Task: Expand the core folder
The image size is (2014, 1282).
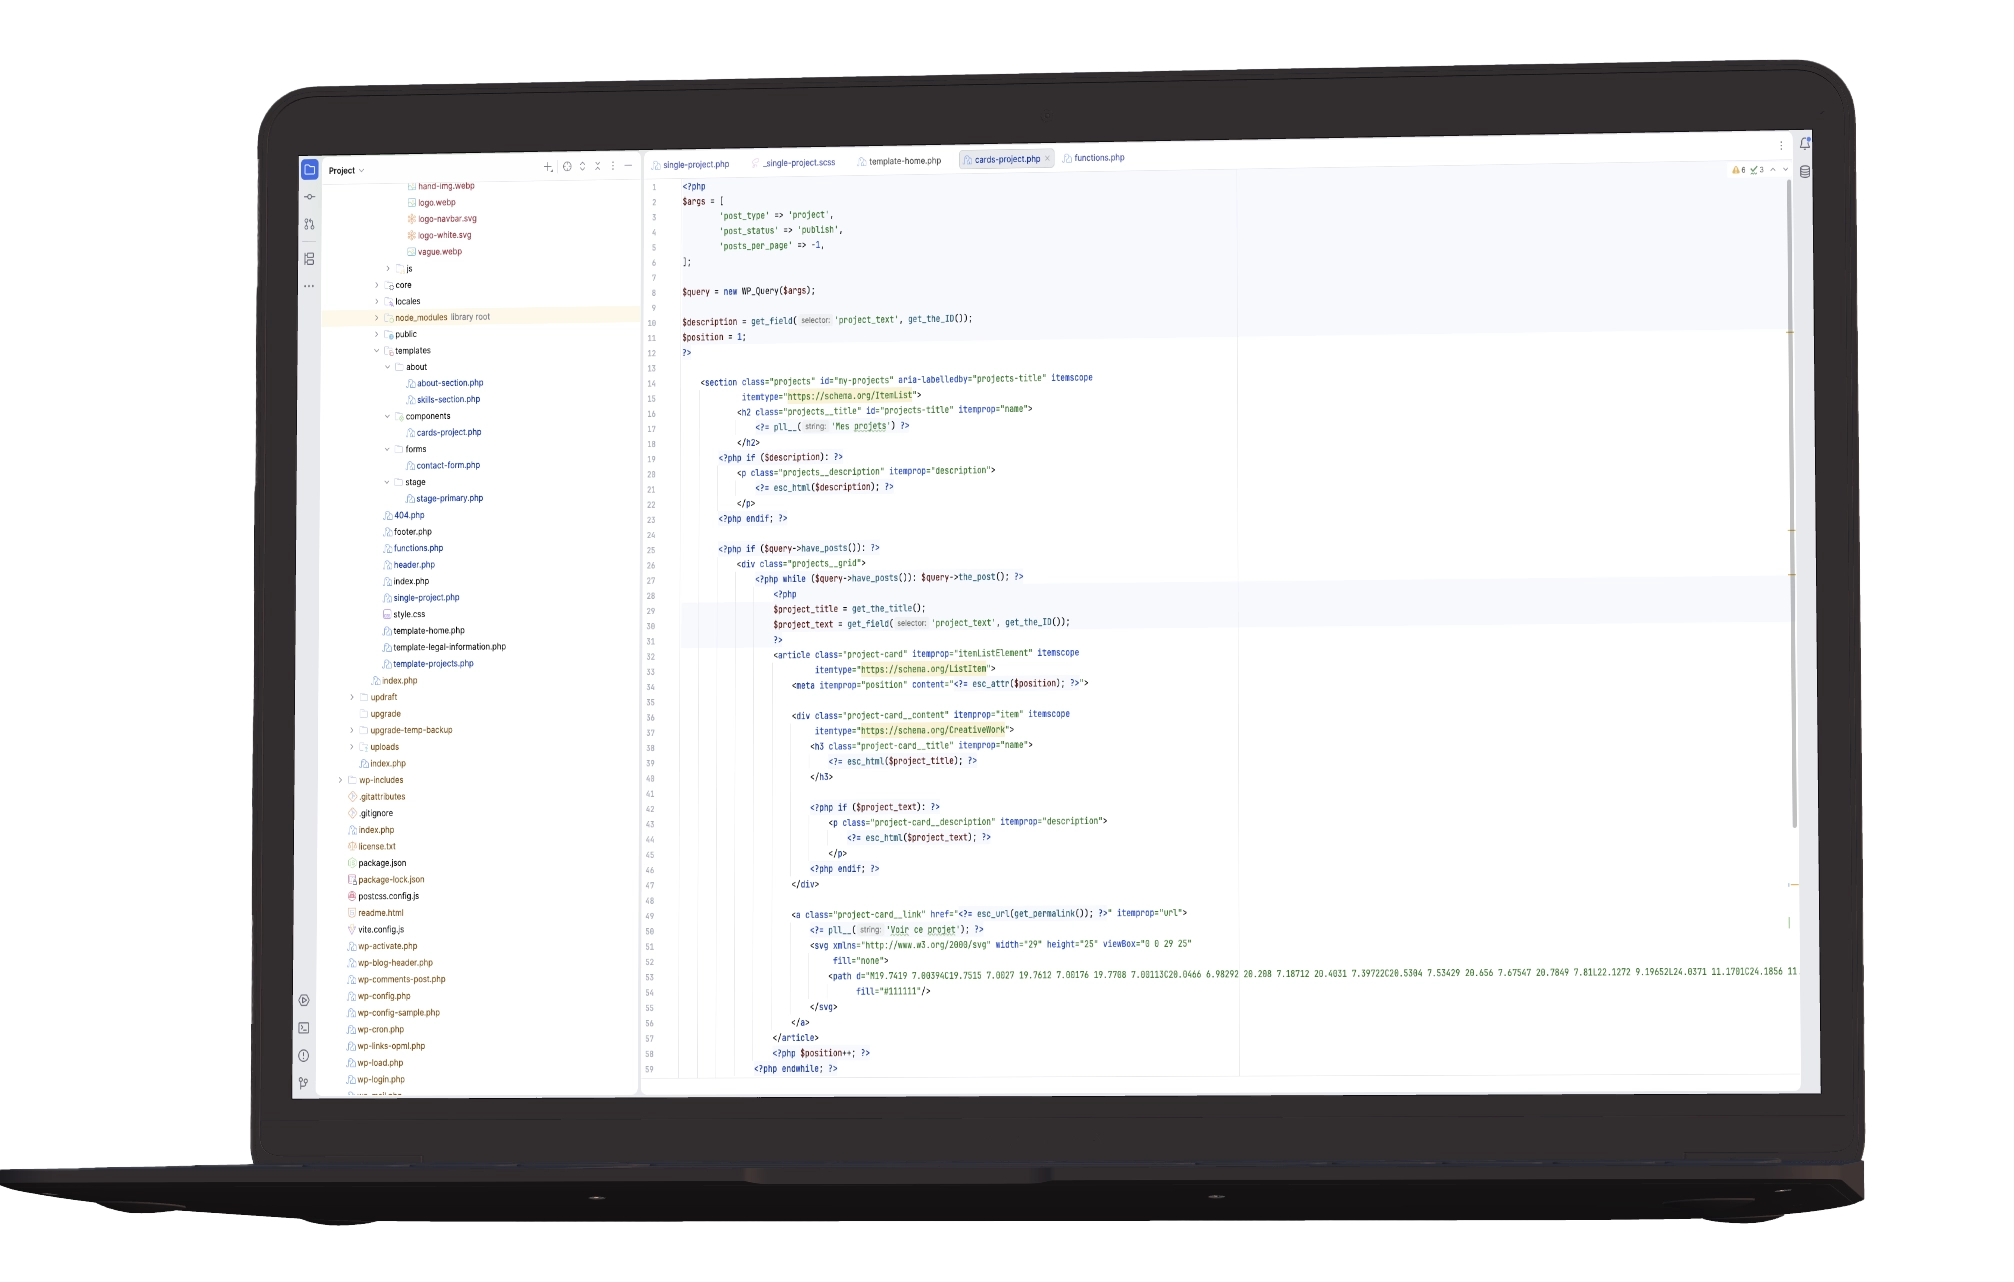Action: (x=377, y=285)
